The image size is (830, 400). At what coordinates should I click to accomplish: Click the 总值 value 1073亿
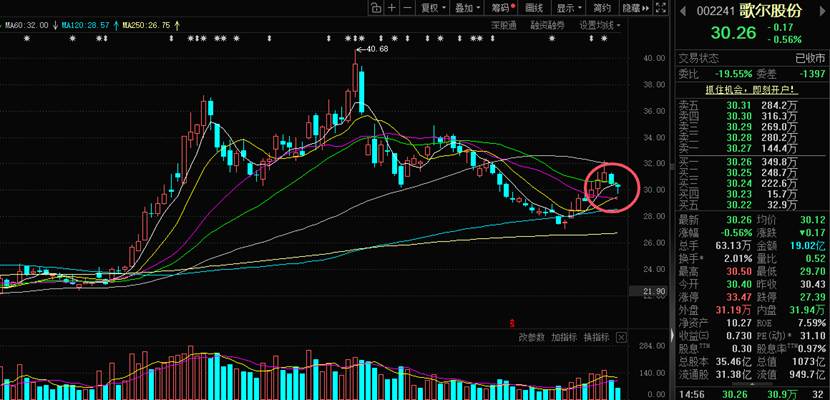809,361
